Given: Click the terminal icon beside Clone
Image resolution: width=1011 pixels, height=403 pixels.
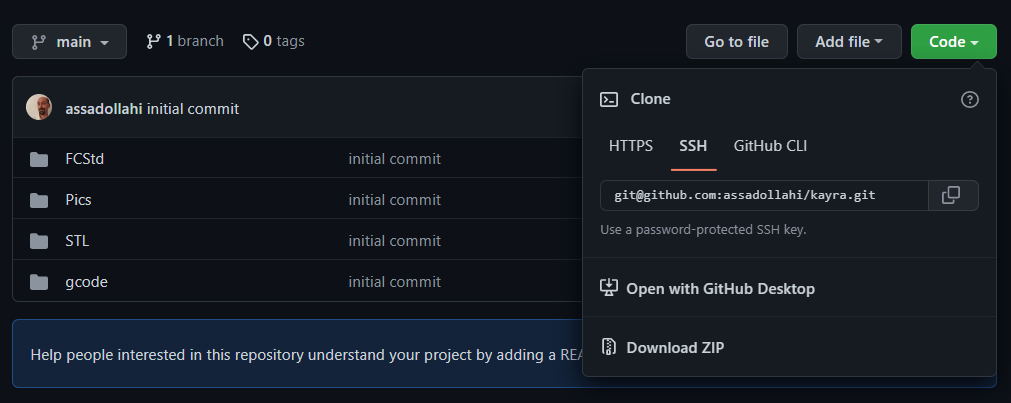Looking at the screenshot, I should point(609,99).
